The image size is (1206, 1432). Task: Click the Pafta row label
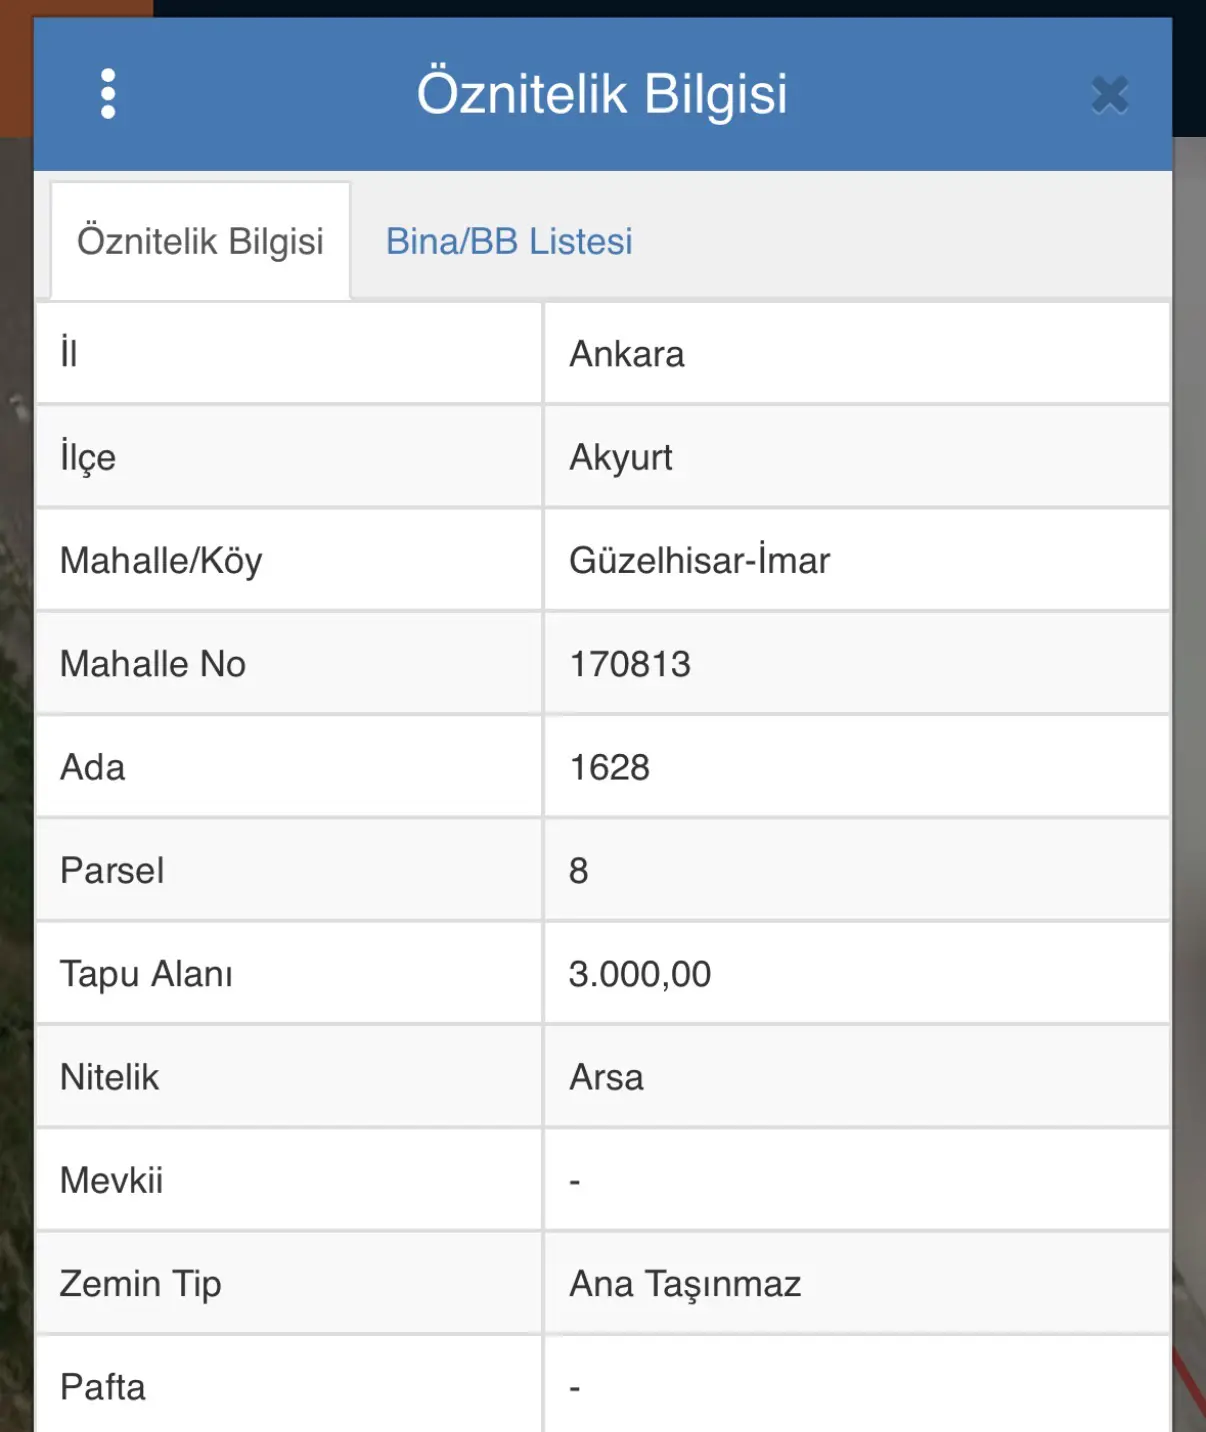(x=103, y=1387)
